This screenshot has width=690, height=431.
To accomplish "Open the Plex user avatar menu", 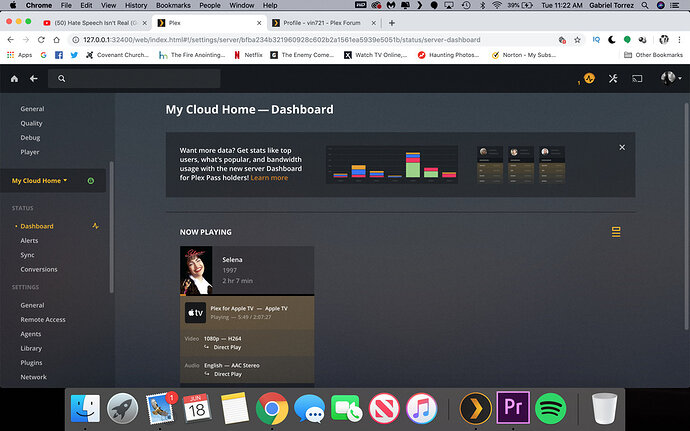I will 671,78.
